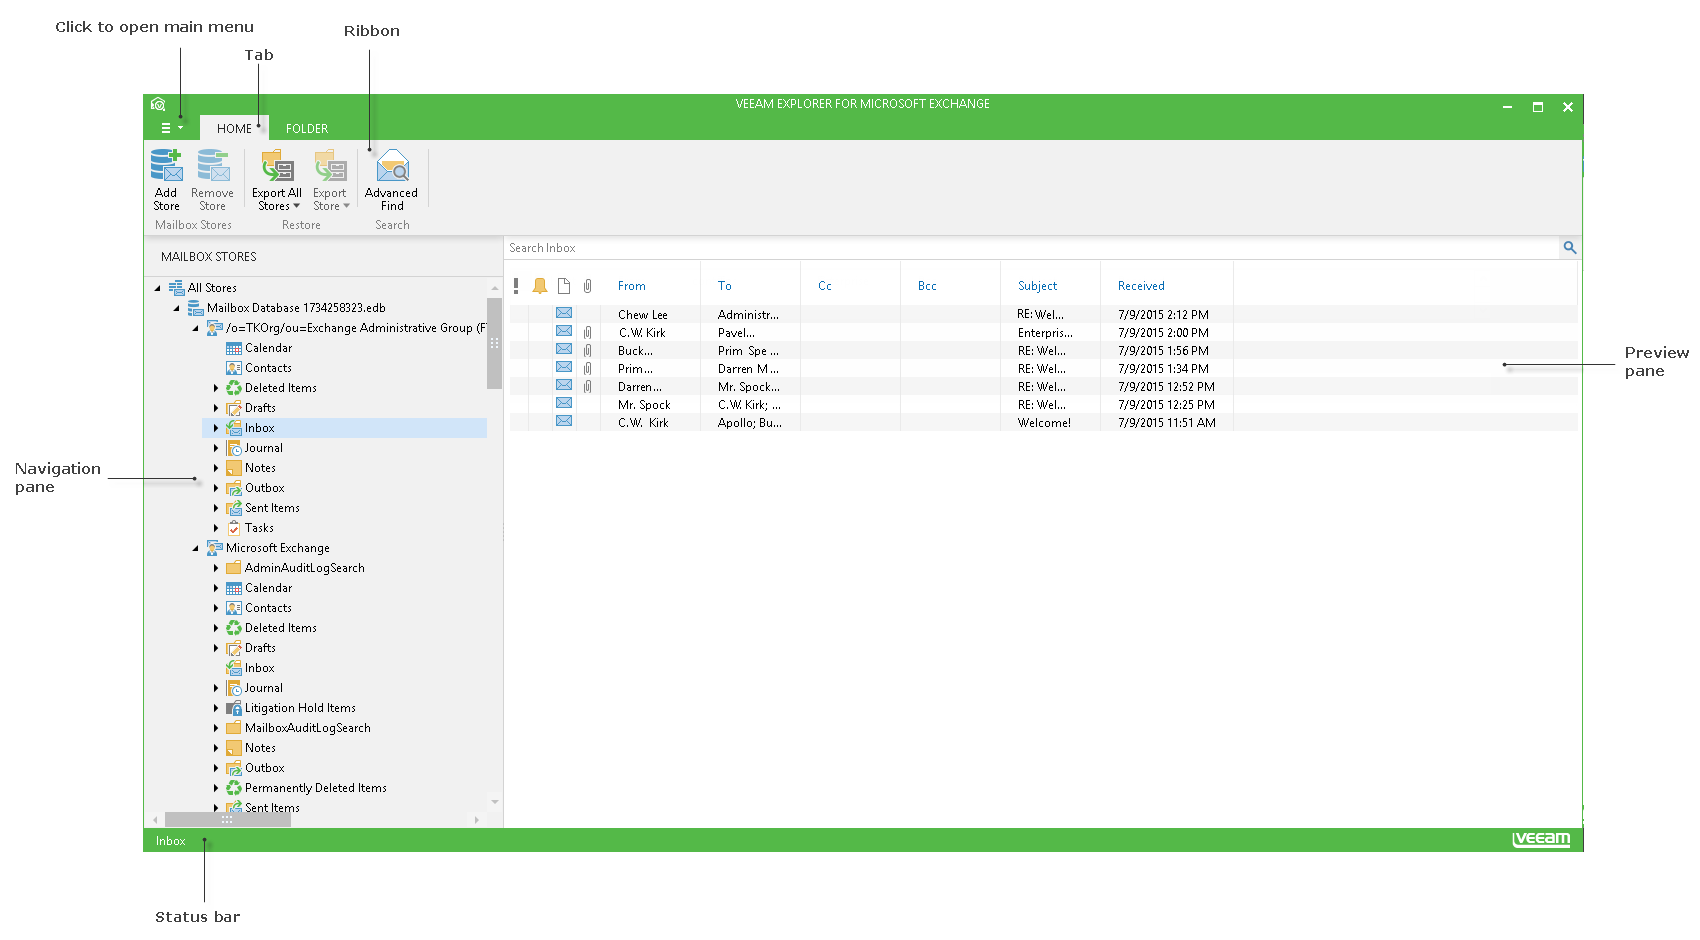Screen dimensions: 1700x940
Task: Click the Microsoft Exchange mailbox icon
Action: point(215,548)
